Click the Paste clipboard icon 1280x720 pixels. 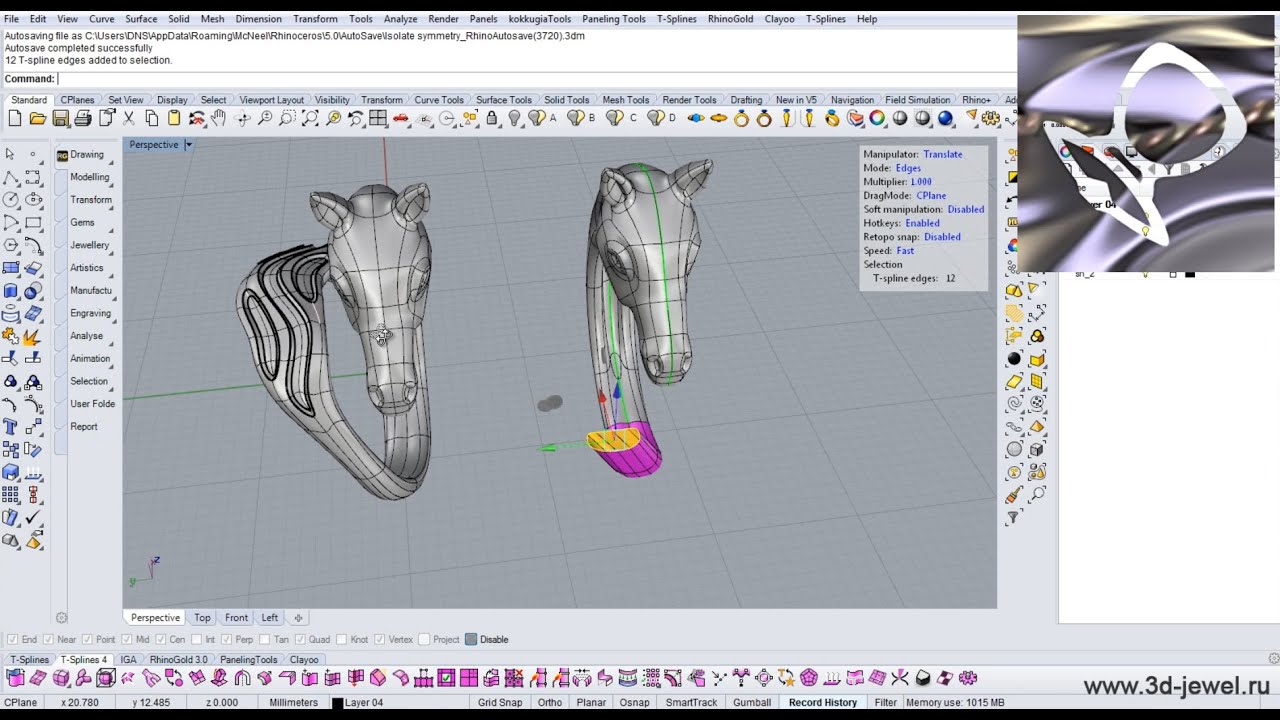(x=174, y=119)
